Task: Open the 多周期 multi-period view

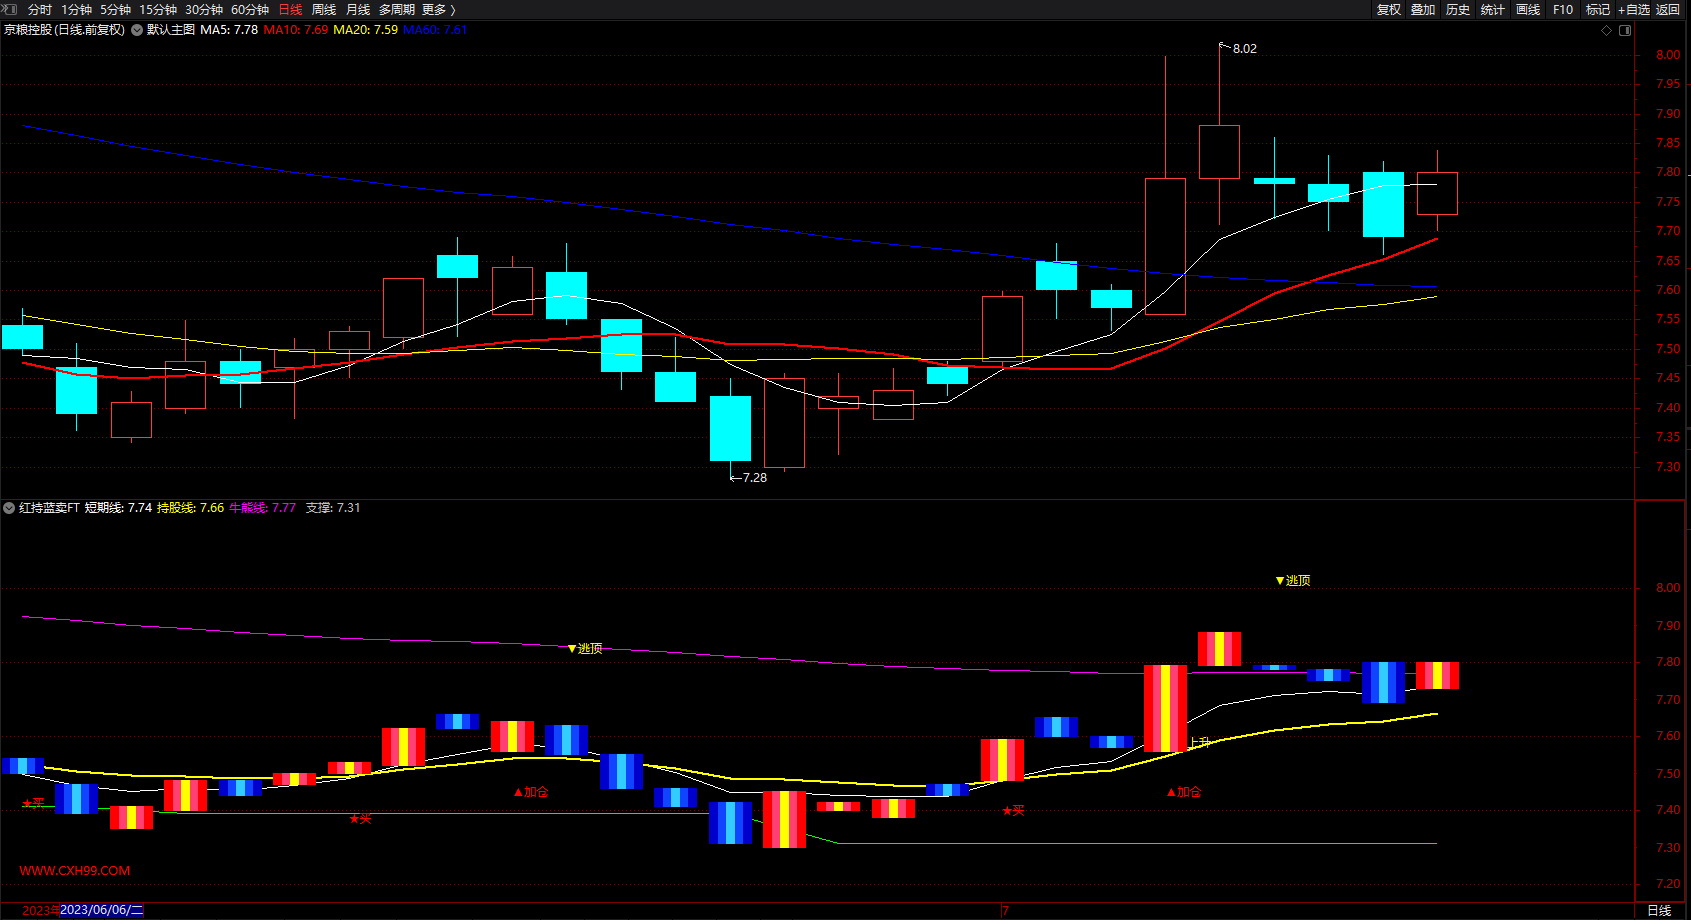Action: [x=396, y=9]
